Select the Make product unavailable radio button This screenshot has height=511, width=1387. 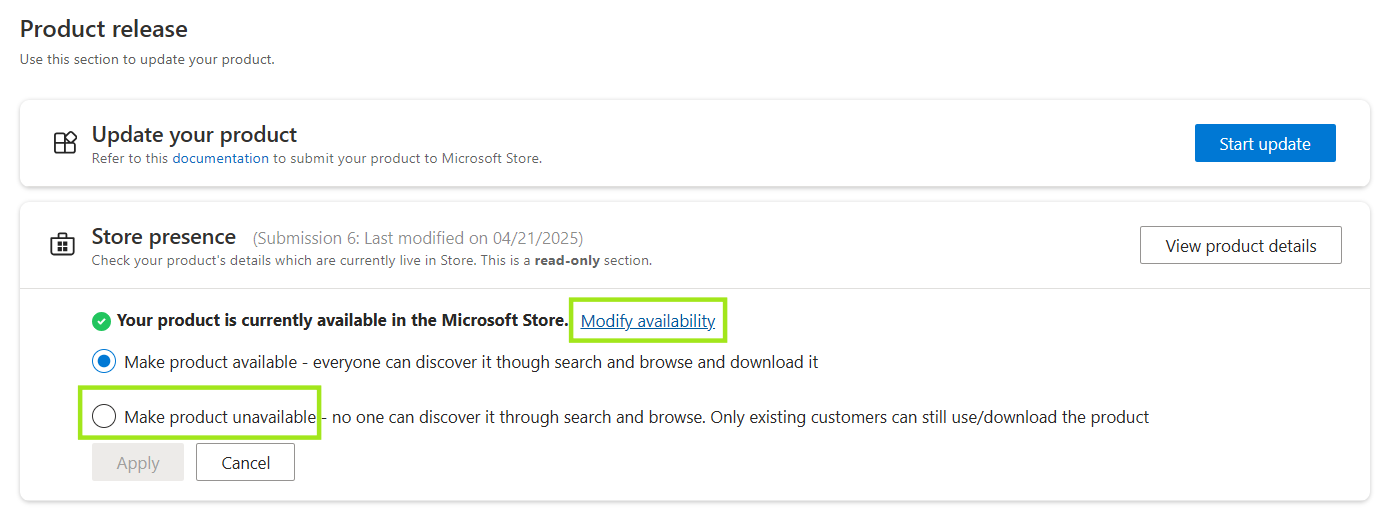103,417
